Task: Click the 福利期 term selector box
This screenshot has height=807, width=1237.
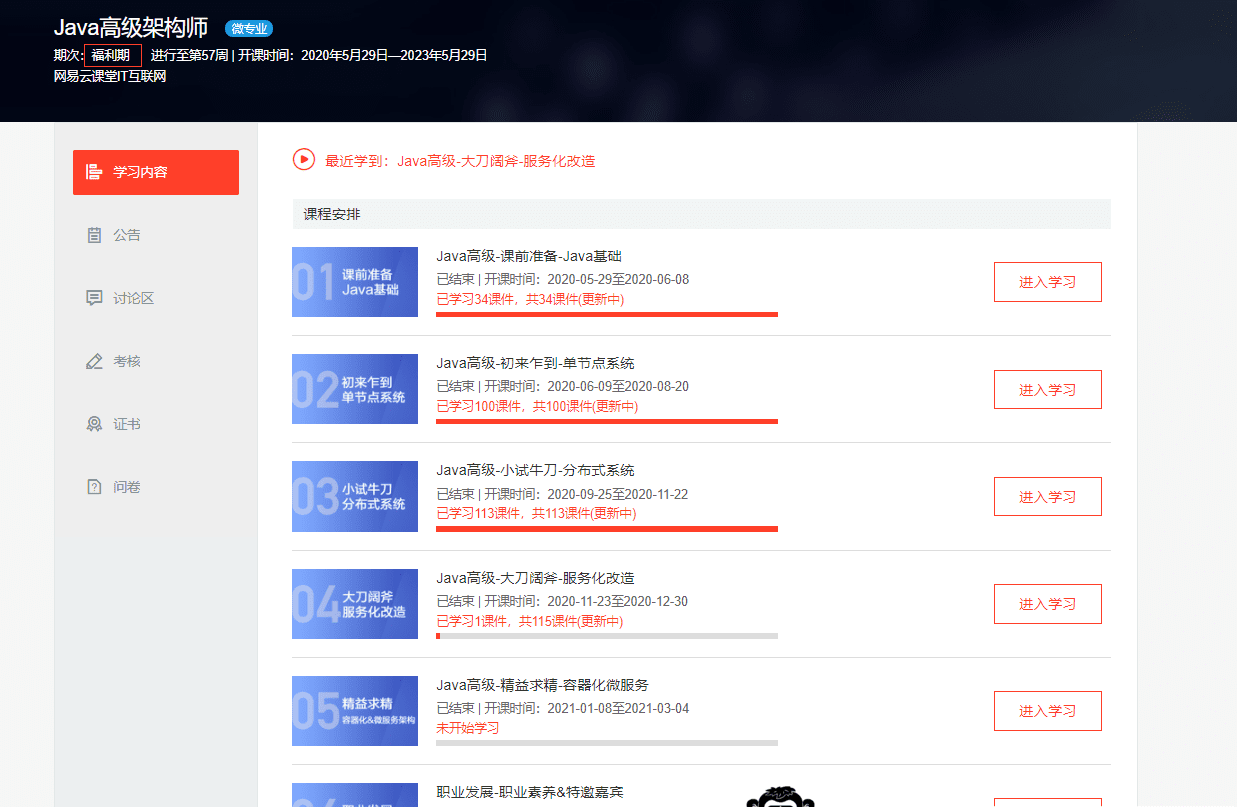Action: point(113,55)
